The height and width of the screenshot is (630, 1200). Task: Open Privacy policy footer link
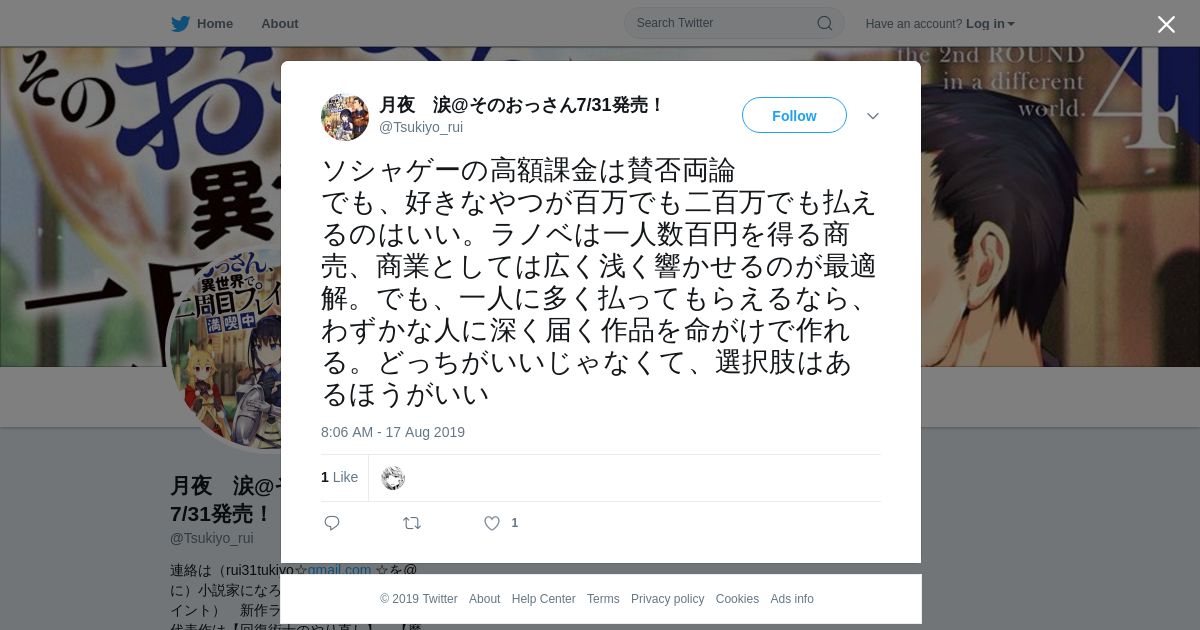667,599
